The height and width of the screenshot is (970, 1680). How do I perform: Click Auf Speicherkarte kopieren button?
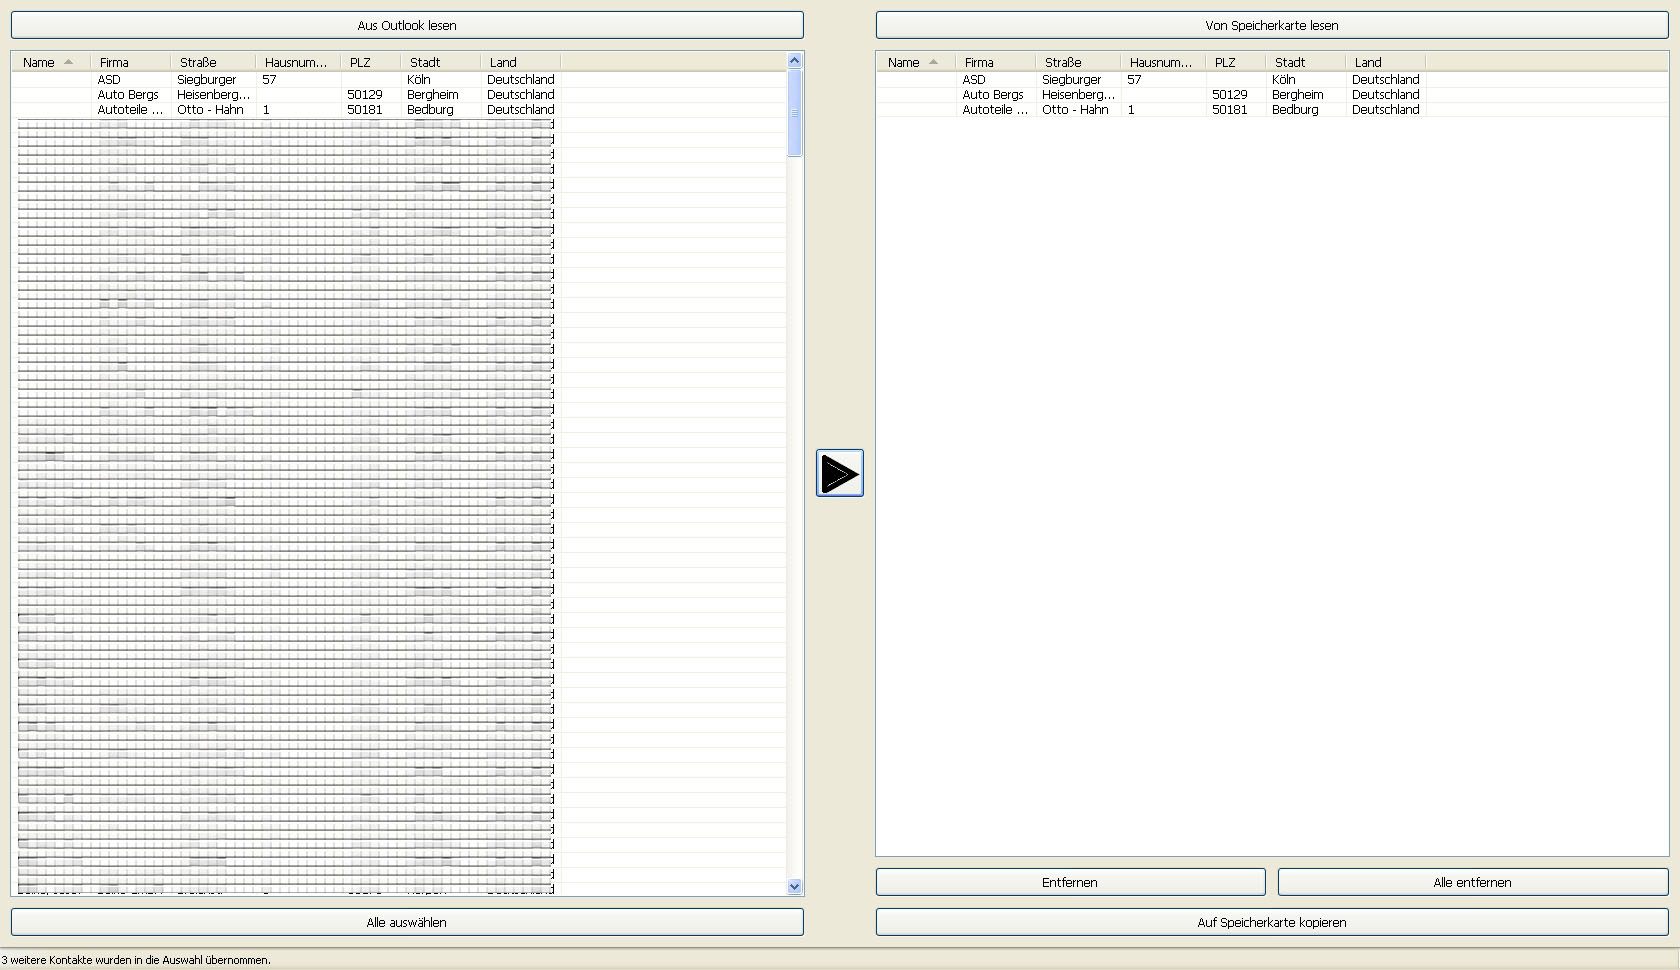click(x=1271, y=922)
